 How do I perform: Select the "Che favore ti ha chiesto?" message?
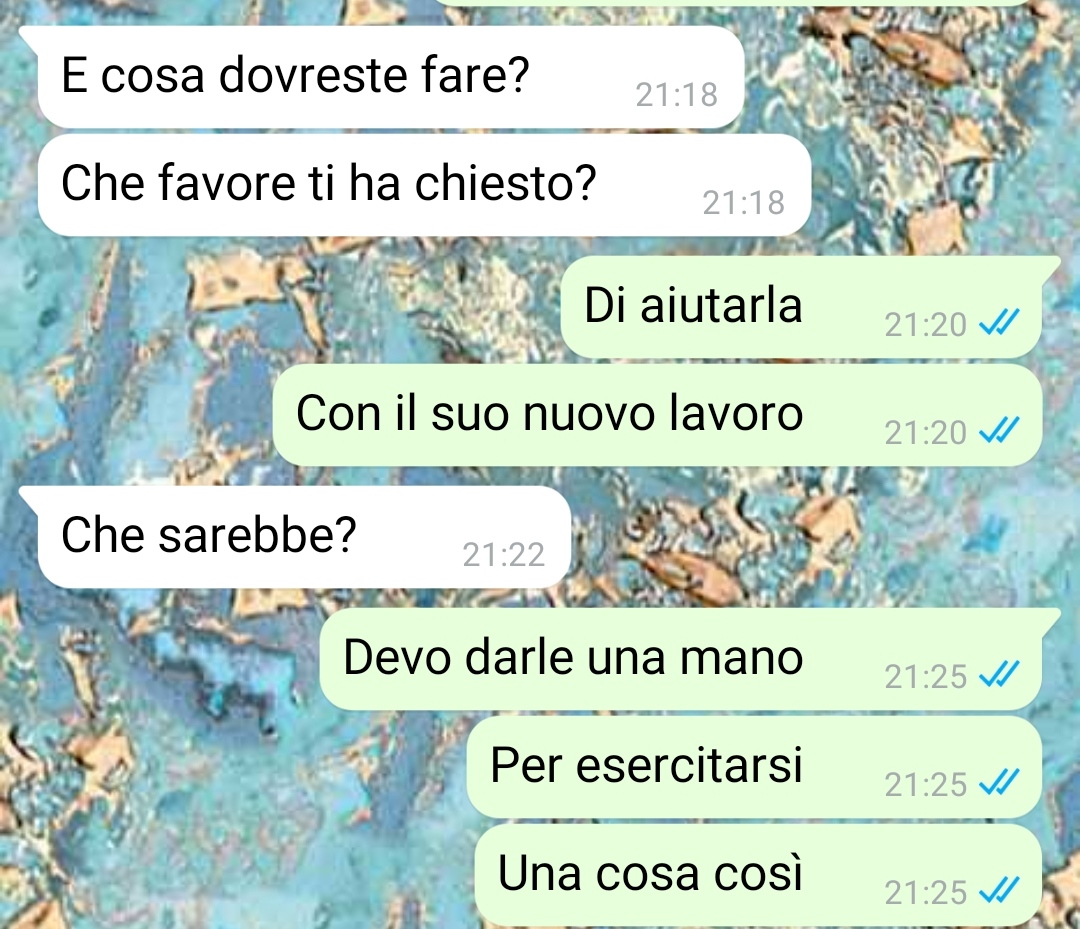coord(424,185)
